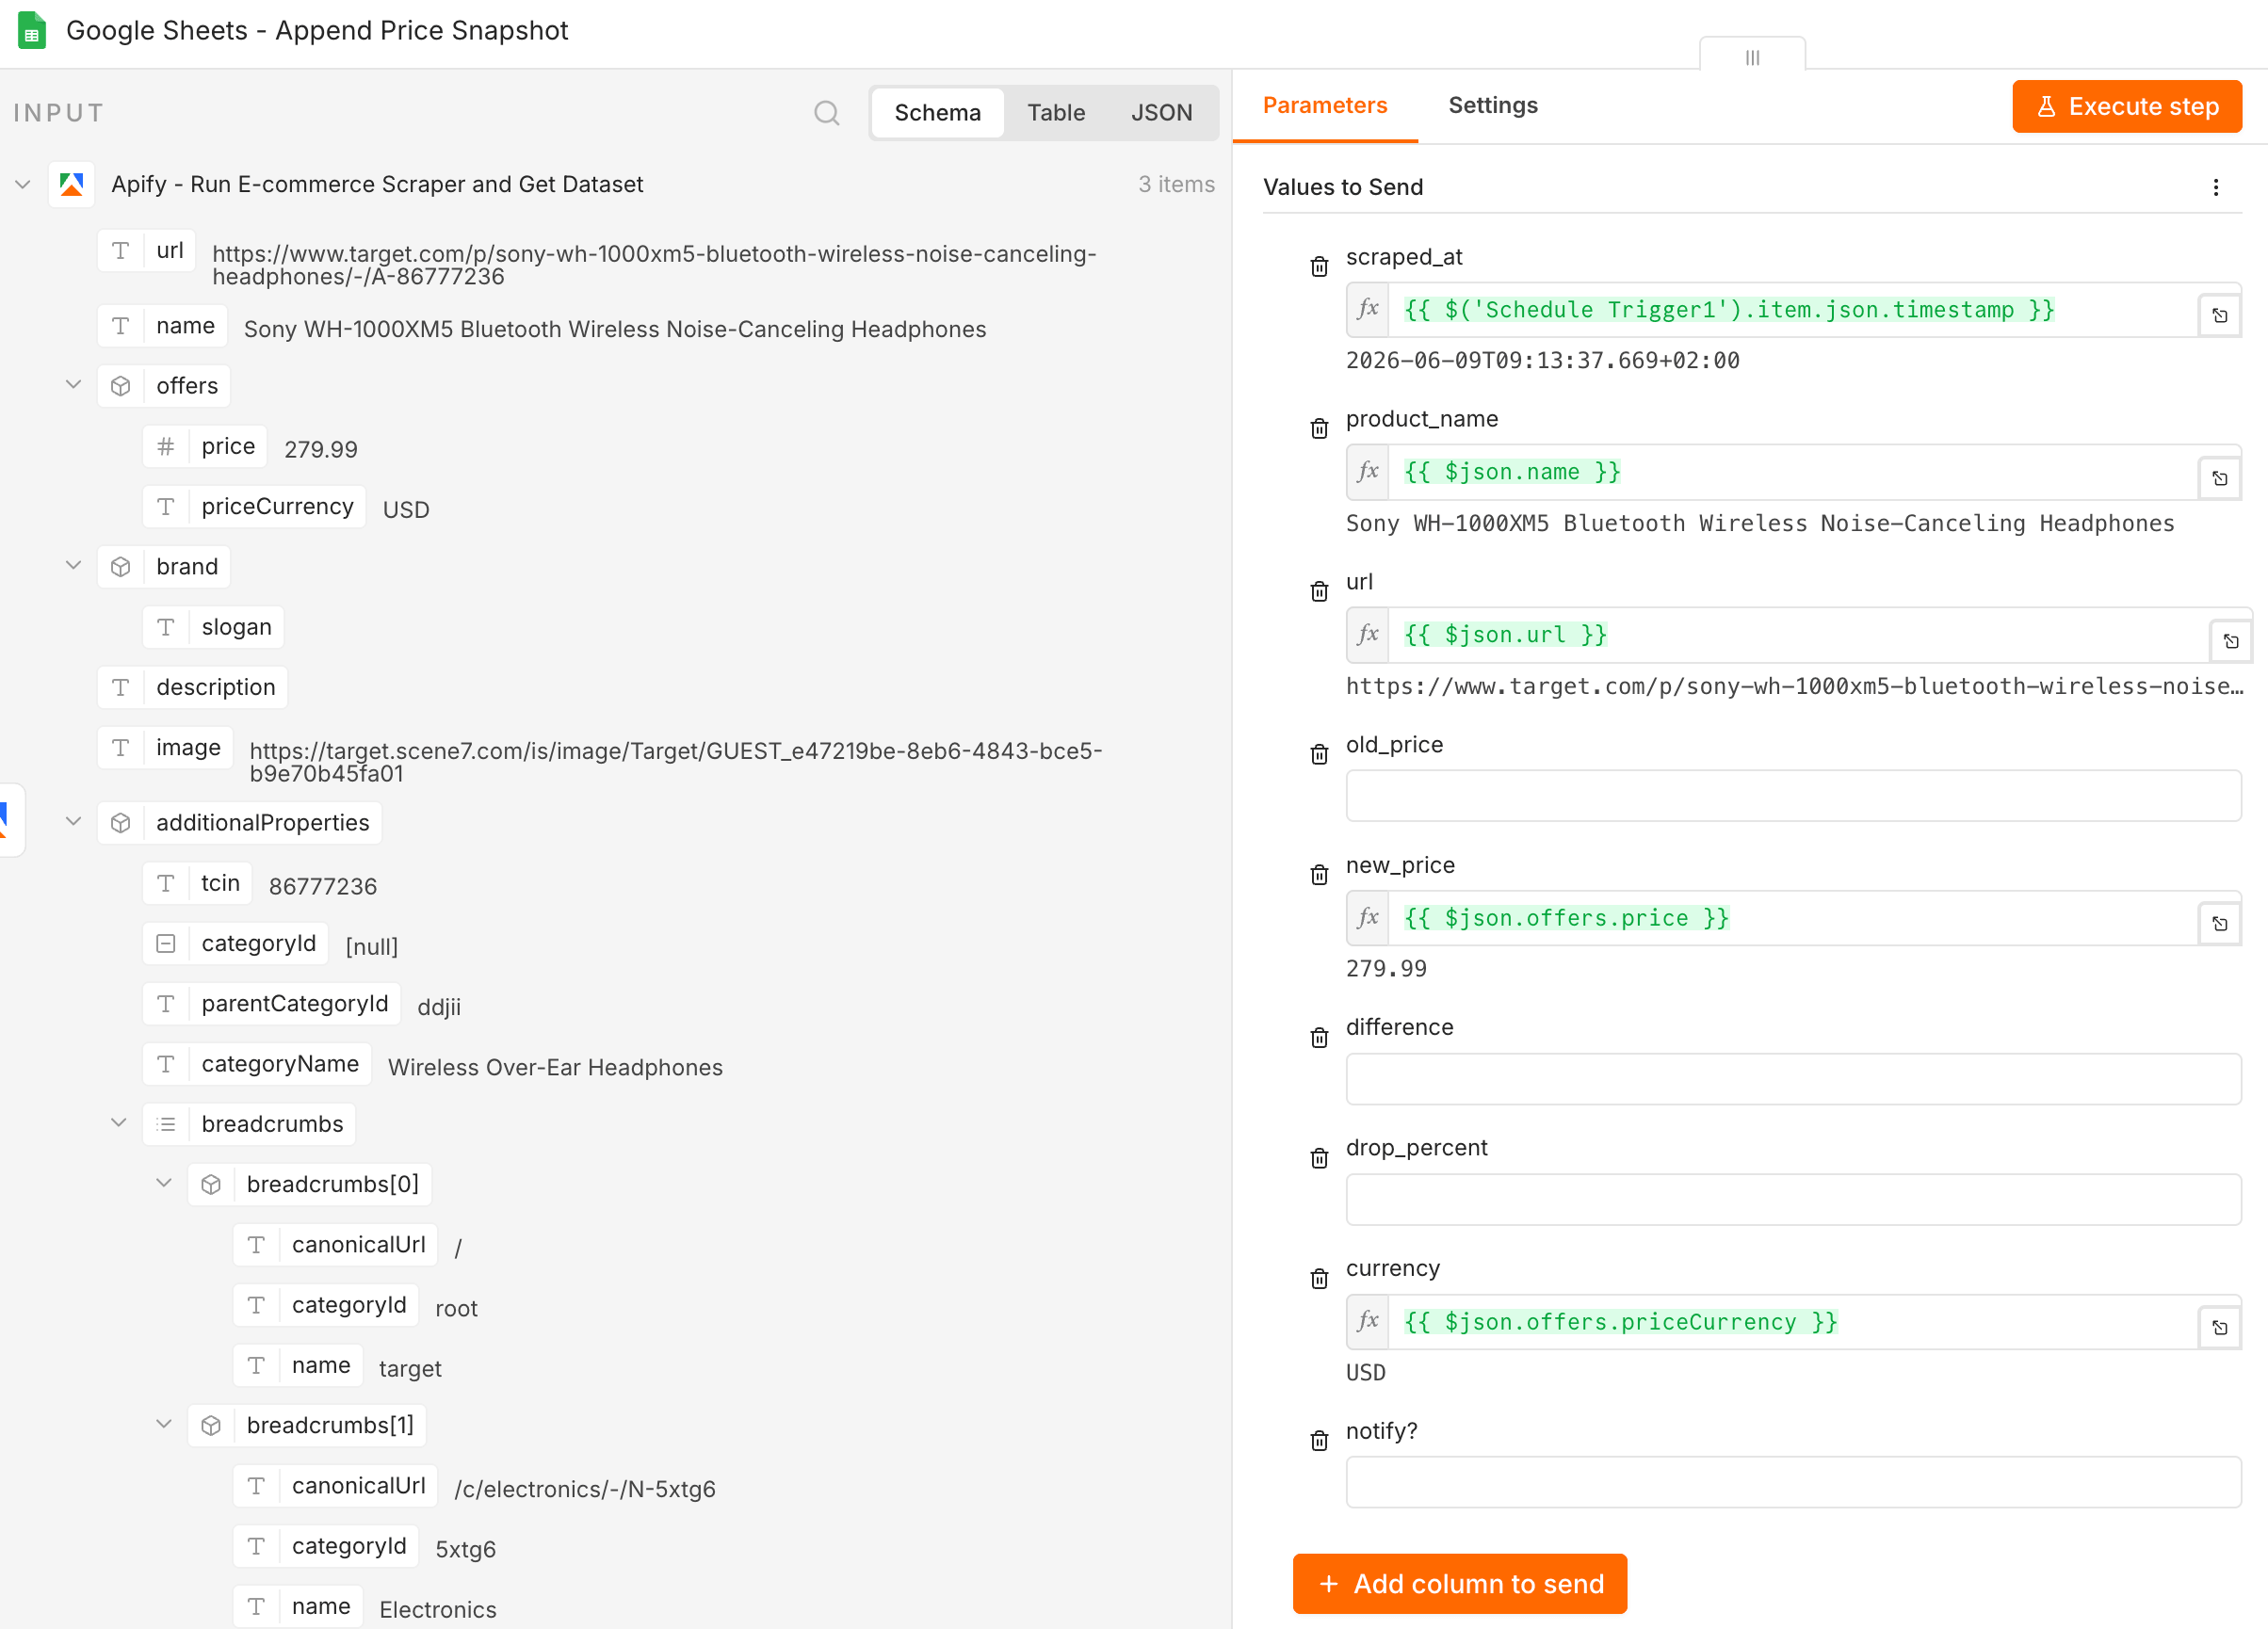
Task: Select the slogan field pill
Action: pyautogui.click(x=213, y=627)
